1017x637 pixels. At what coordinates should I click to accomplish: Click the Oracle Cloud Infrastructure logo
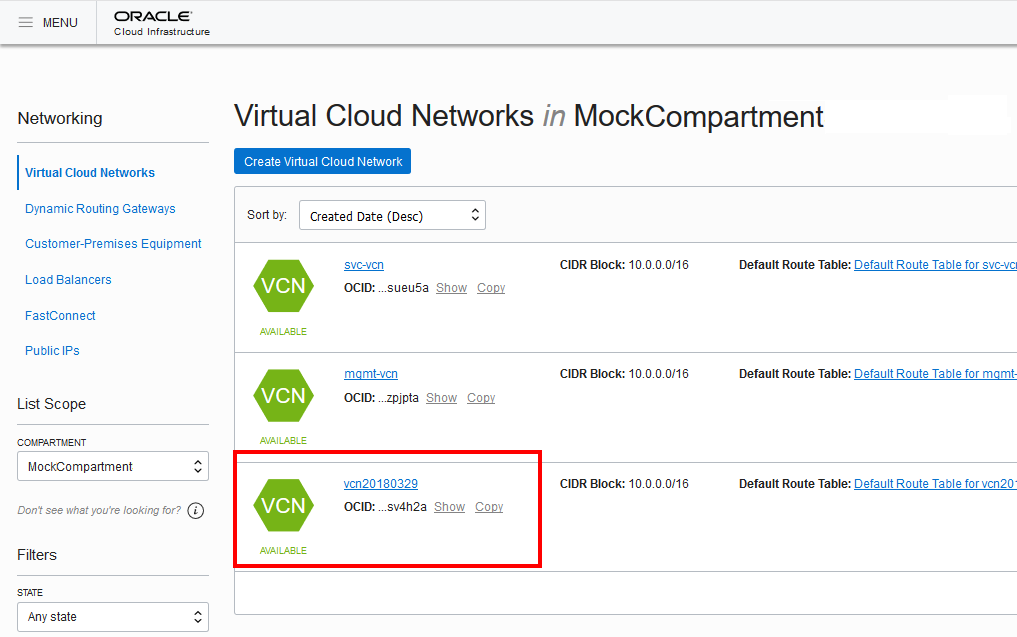pyautogui.click(x=156, y=22)
